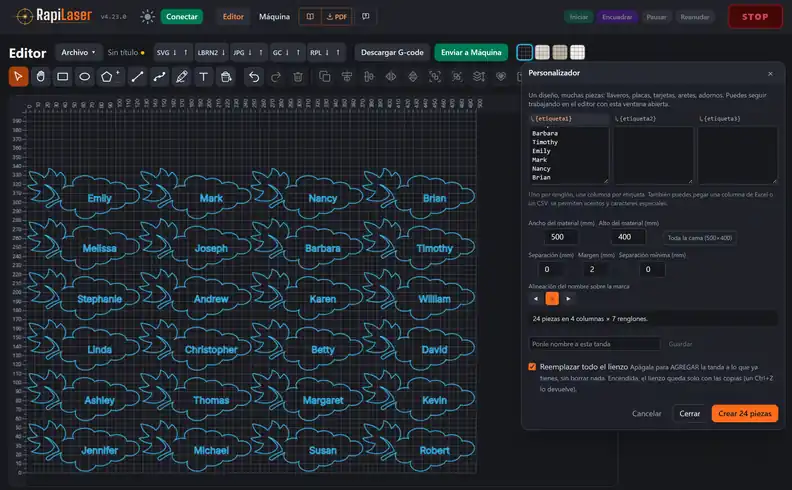
Task: Click the {etiqueta3} text area
Action: (738, 155)
